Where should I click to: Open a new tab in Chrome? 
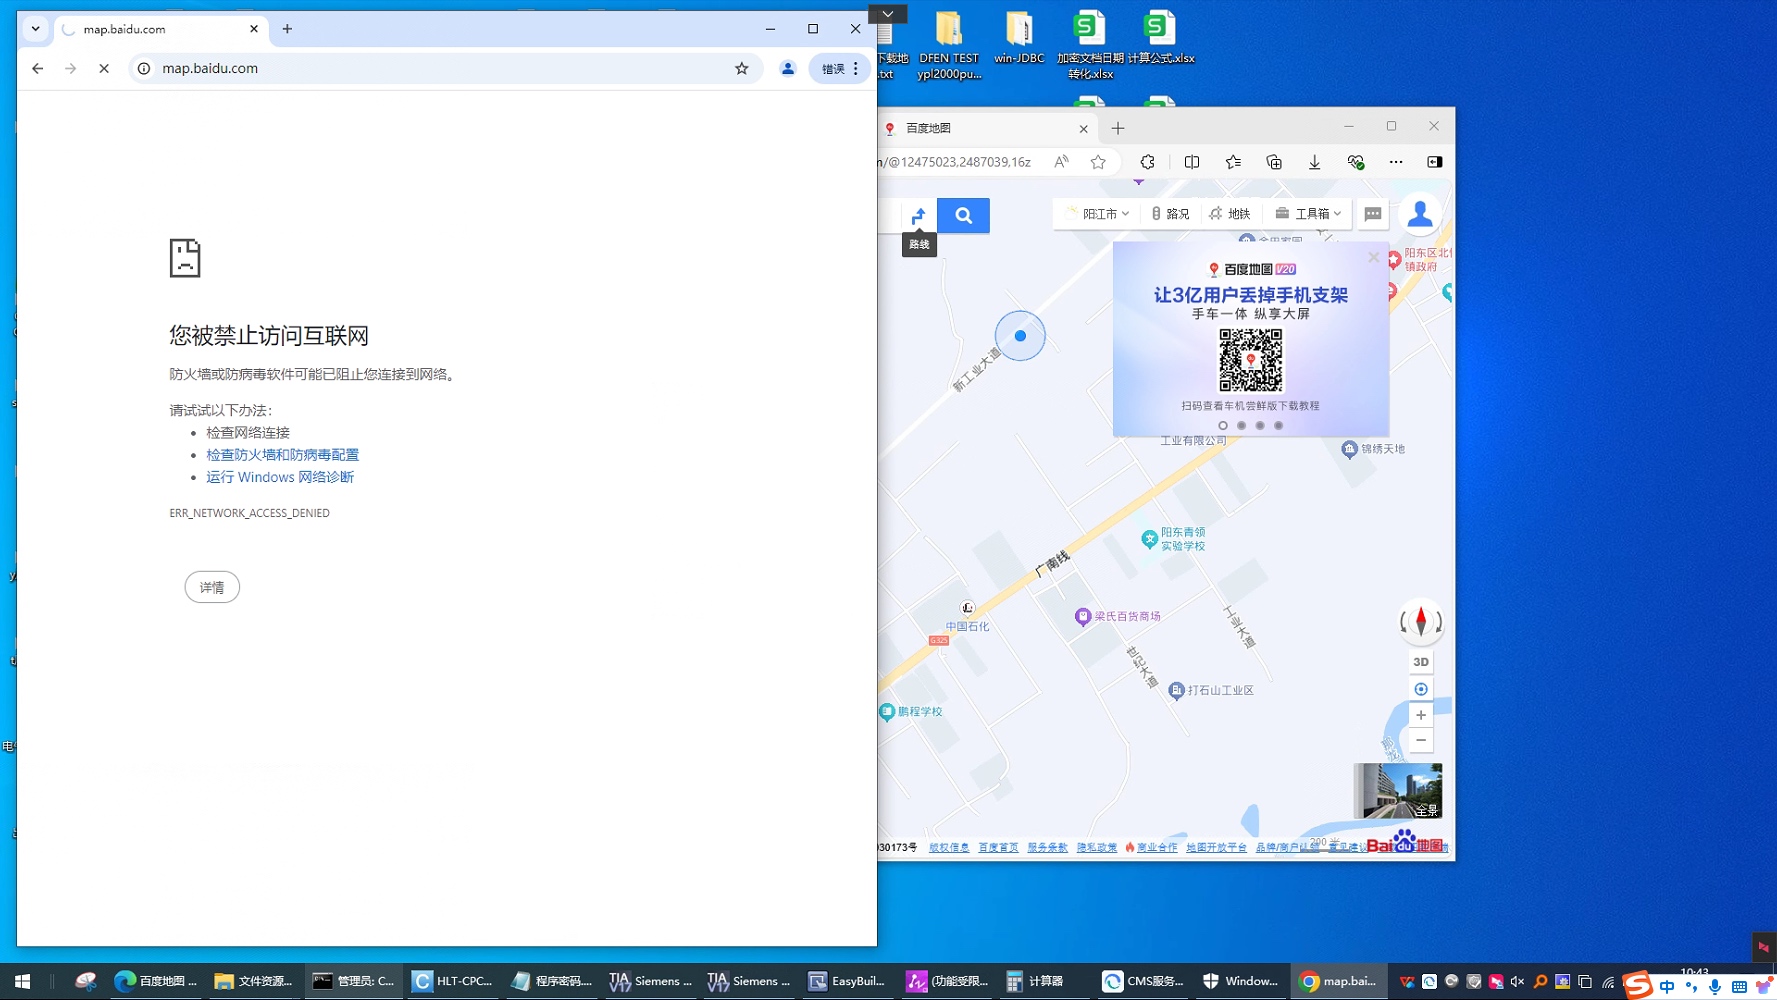coord(287,29)
